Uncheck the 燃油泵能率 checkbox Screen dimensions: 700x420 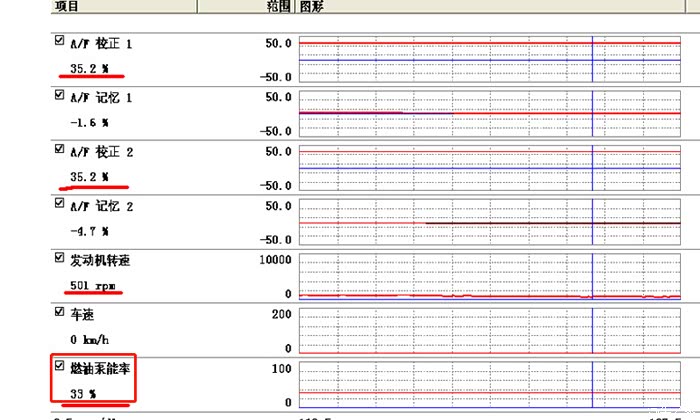point(60,366)
